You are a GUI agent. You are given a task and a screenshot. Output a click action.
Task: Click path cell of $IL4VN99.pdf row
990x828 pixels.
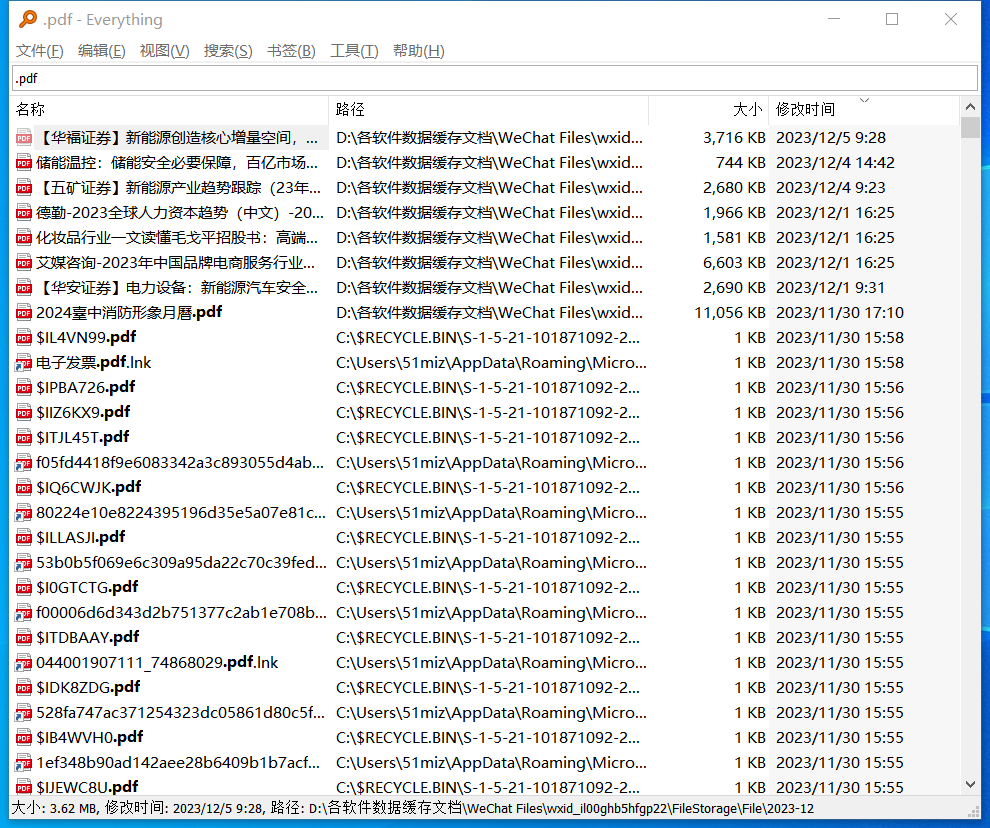point(487,338)
